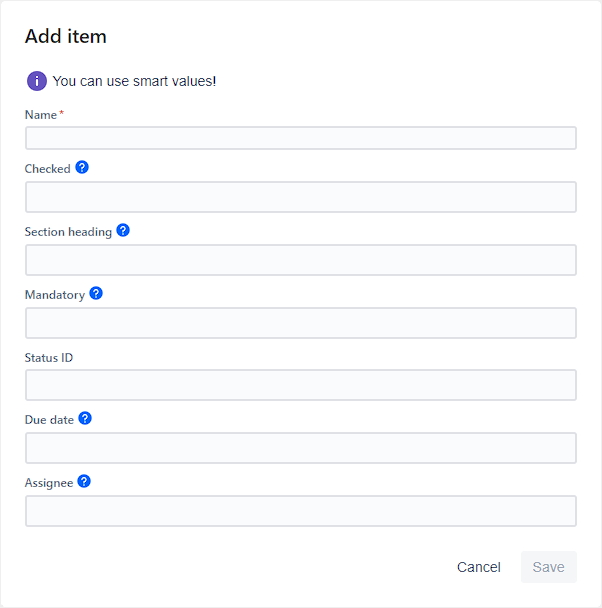The image size is (602, 608).
Task: Open help for the Checked field
Action: click(82, 167)
